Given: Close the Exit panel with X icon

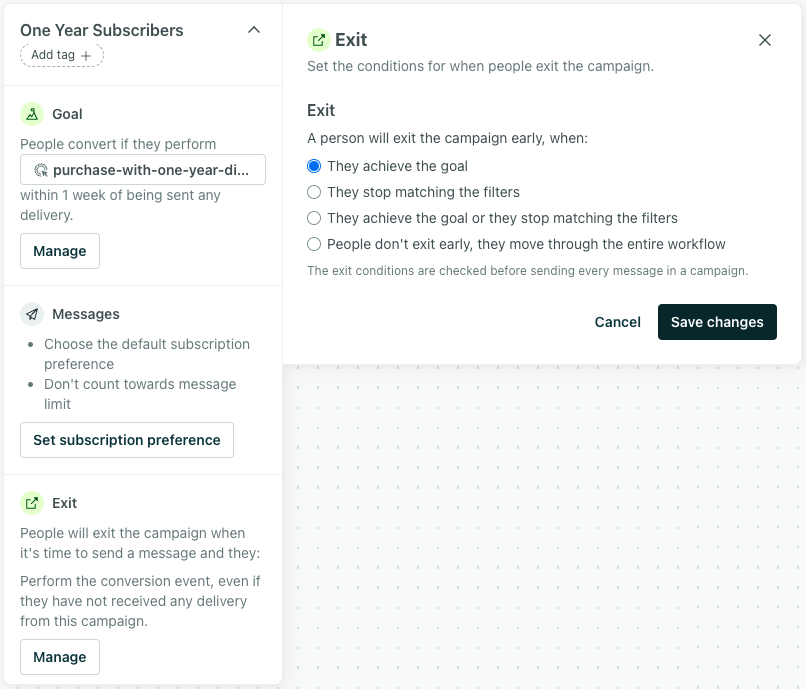Looking at the screenshot, I should pos(765,40).
